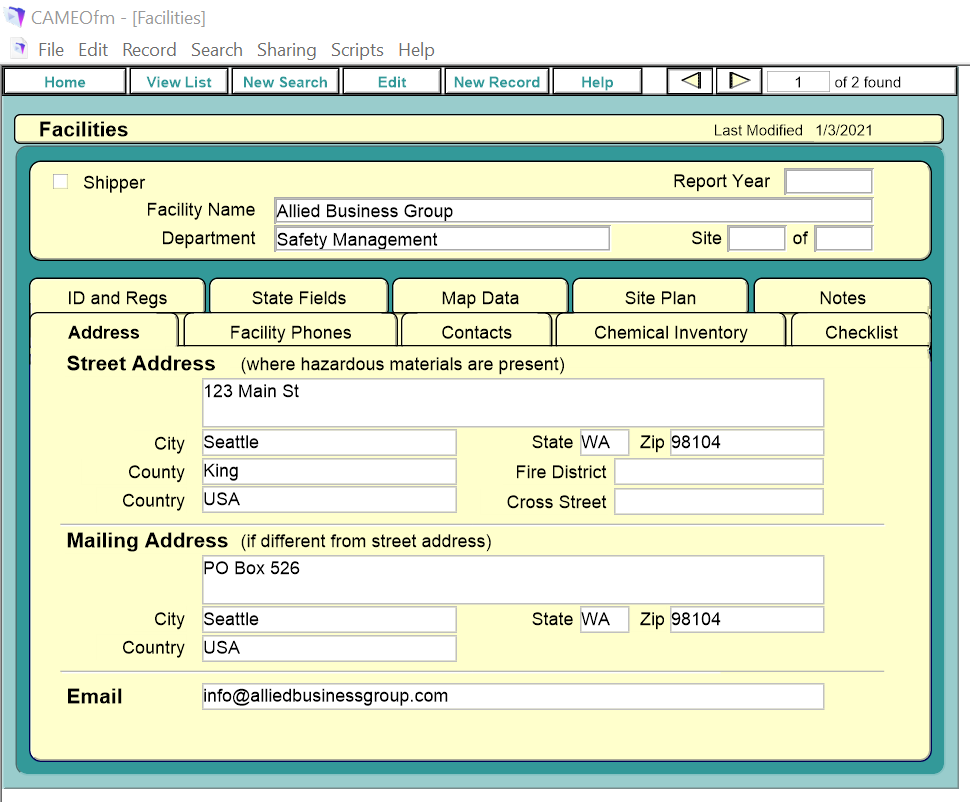Switch to State Fields tab
Viewport: 970px width, 802px height.
coord(299,298)
